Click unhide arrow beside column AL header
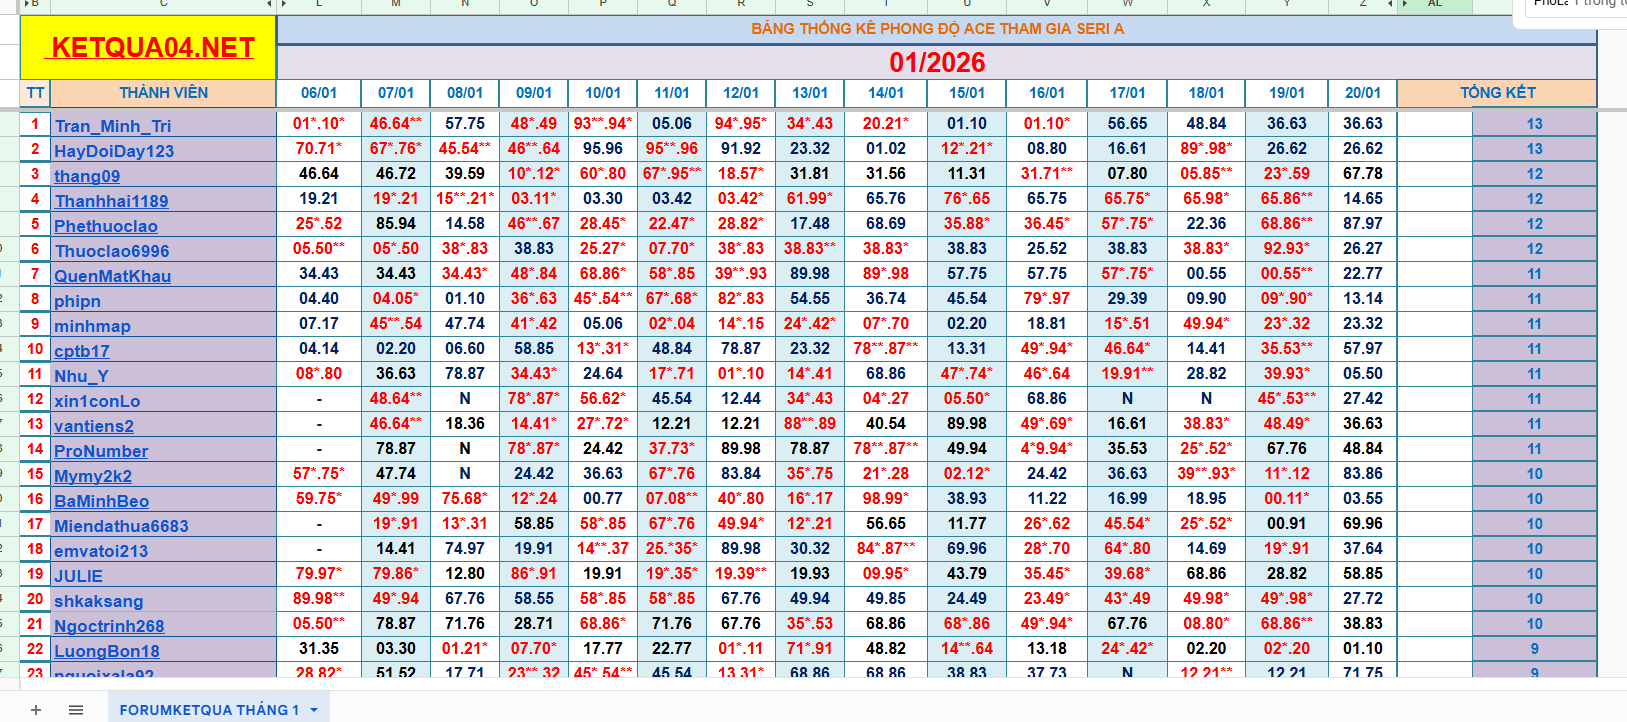 [1406, 4]
